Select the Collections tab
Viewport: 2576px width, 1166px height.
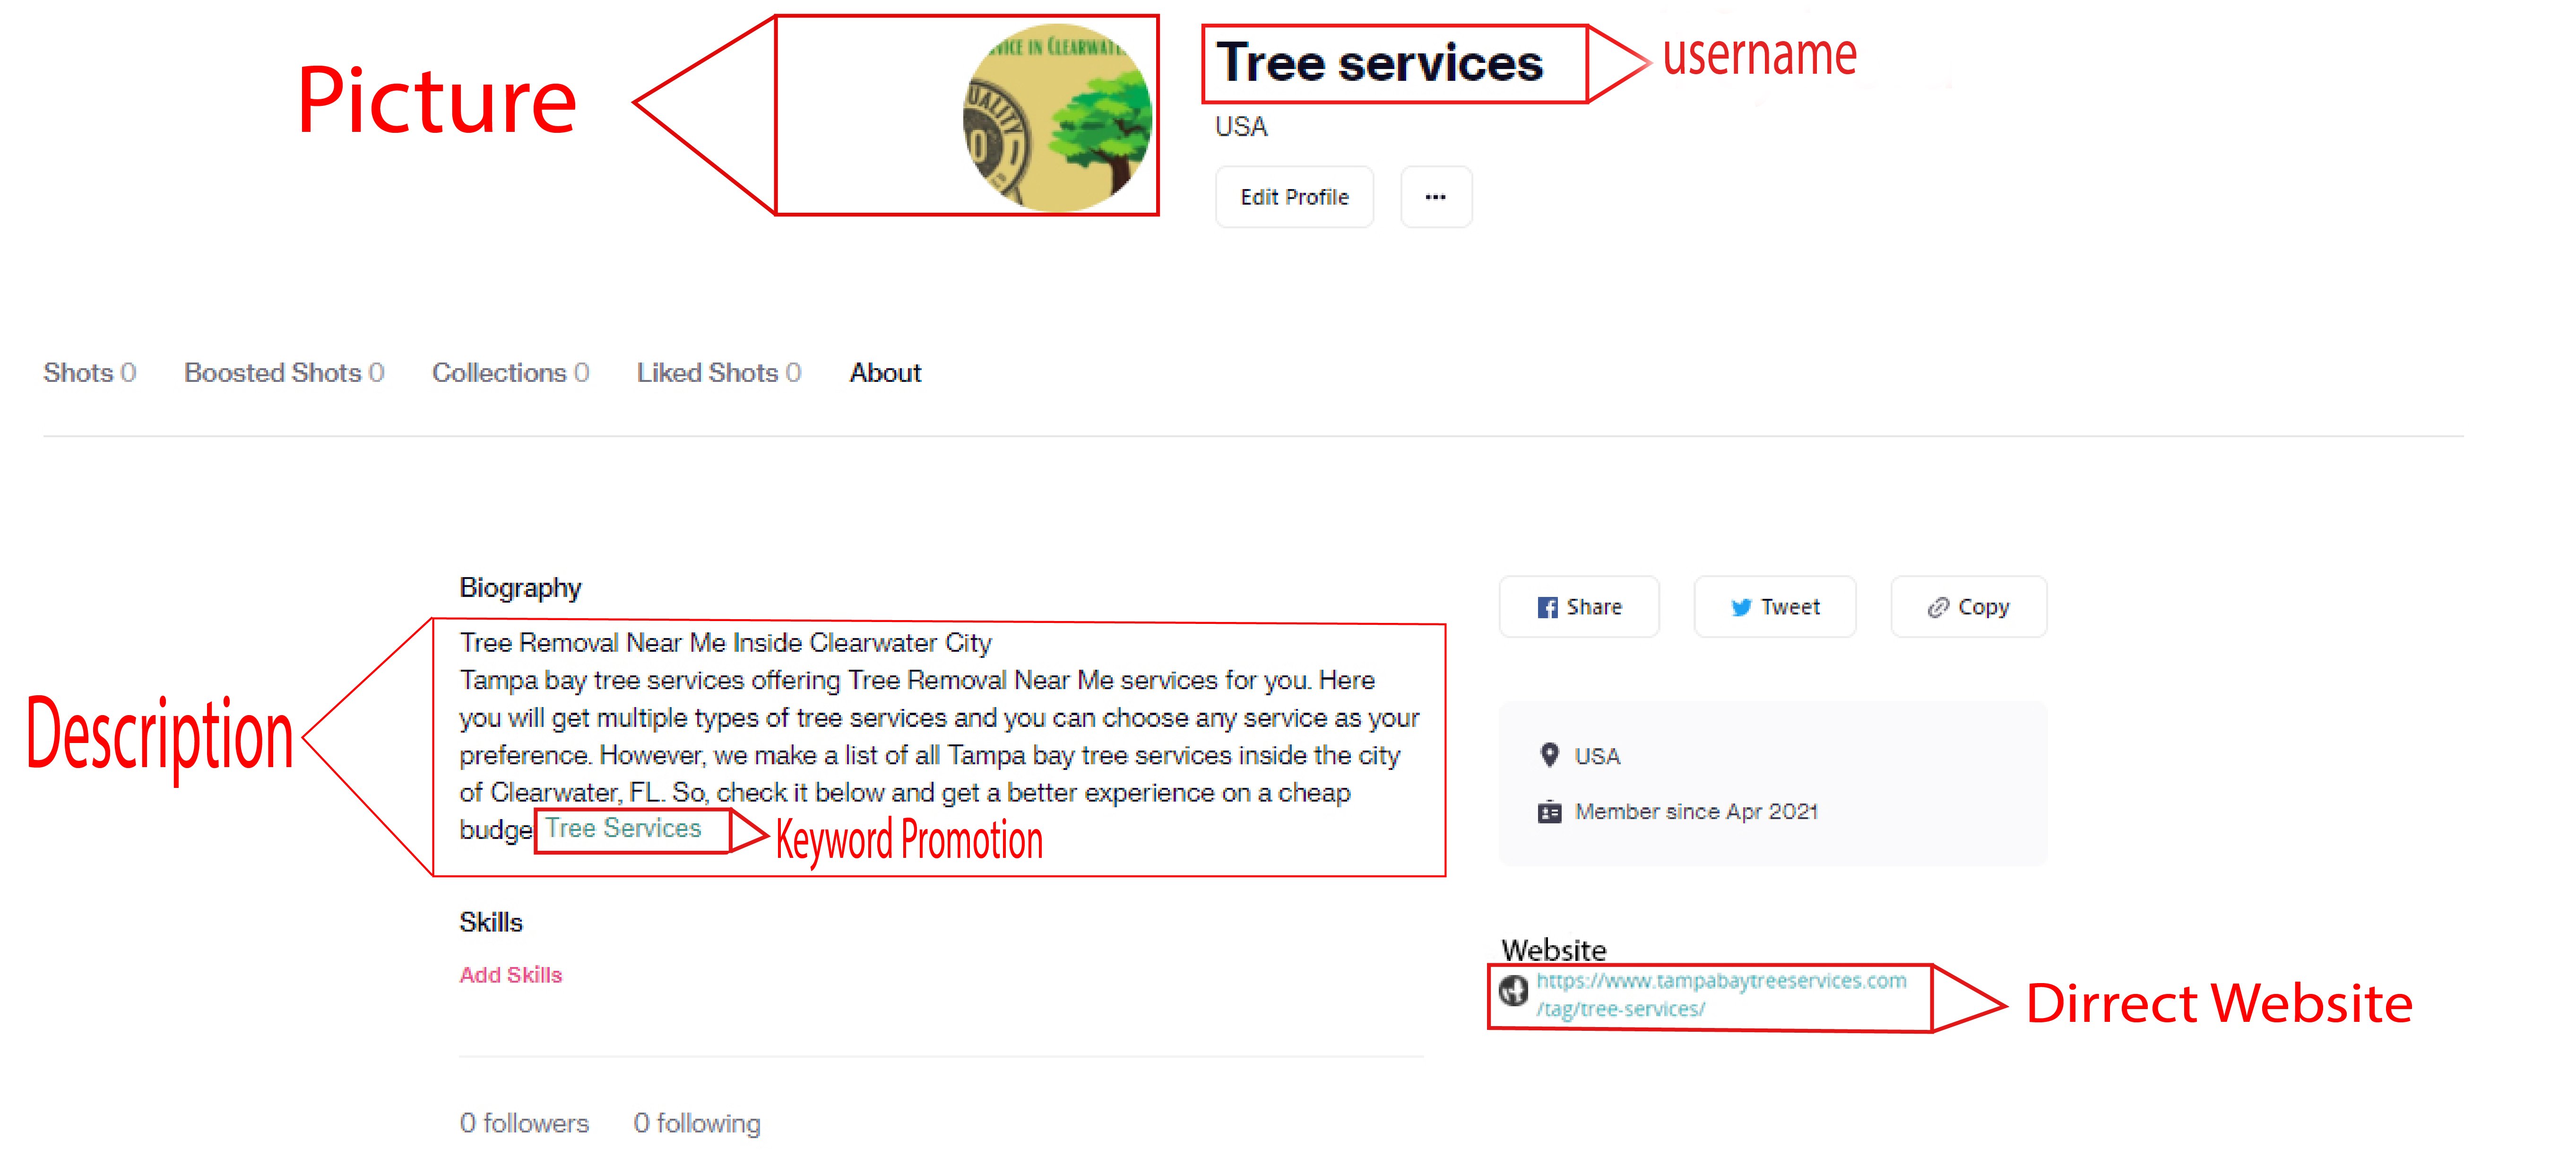pyautogui.click(x=510, y=373)
